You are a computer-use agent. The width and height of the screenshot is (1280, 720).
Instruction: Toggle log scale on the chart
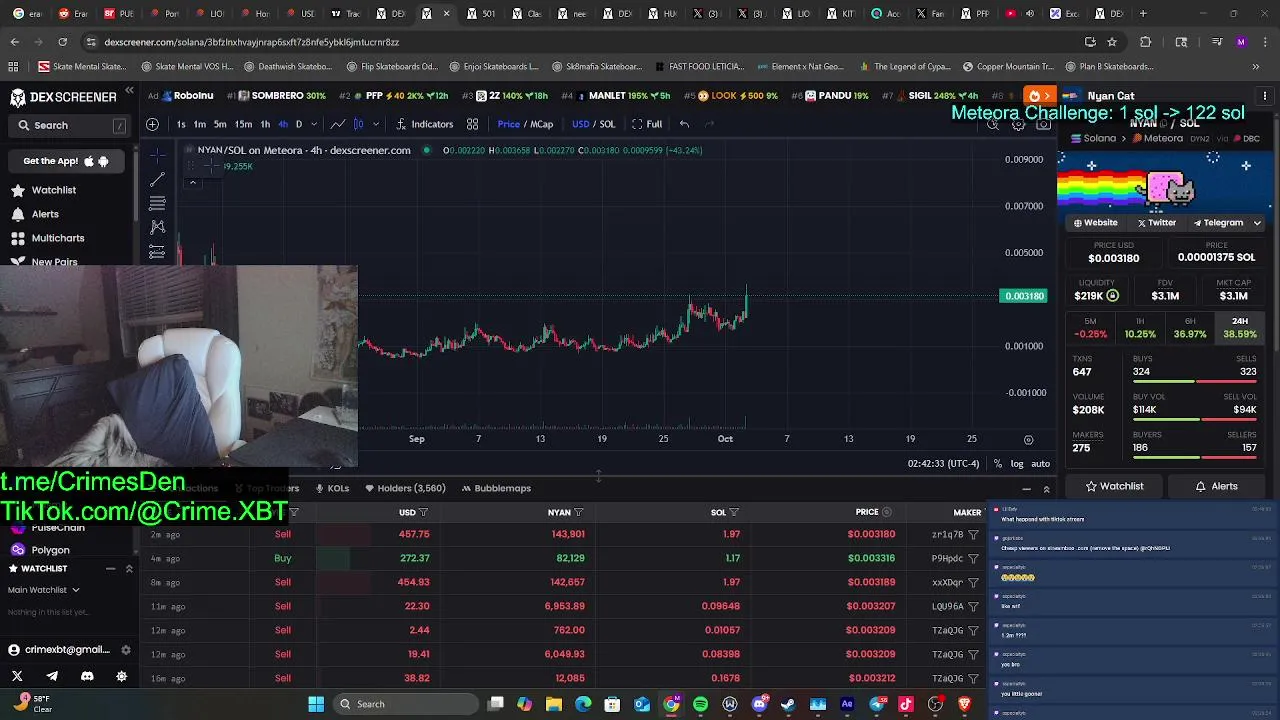click(x=1017, y=464)
